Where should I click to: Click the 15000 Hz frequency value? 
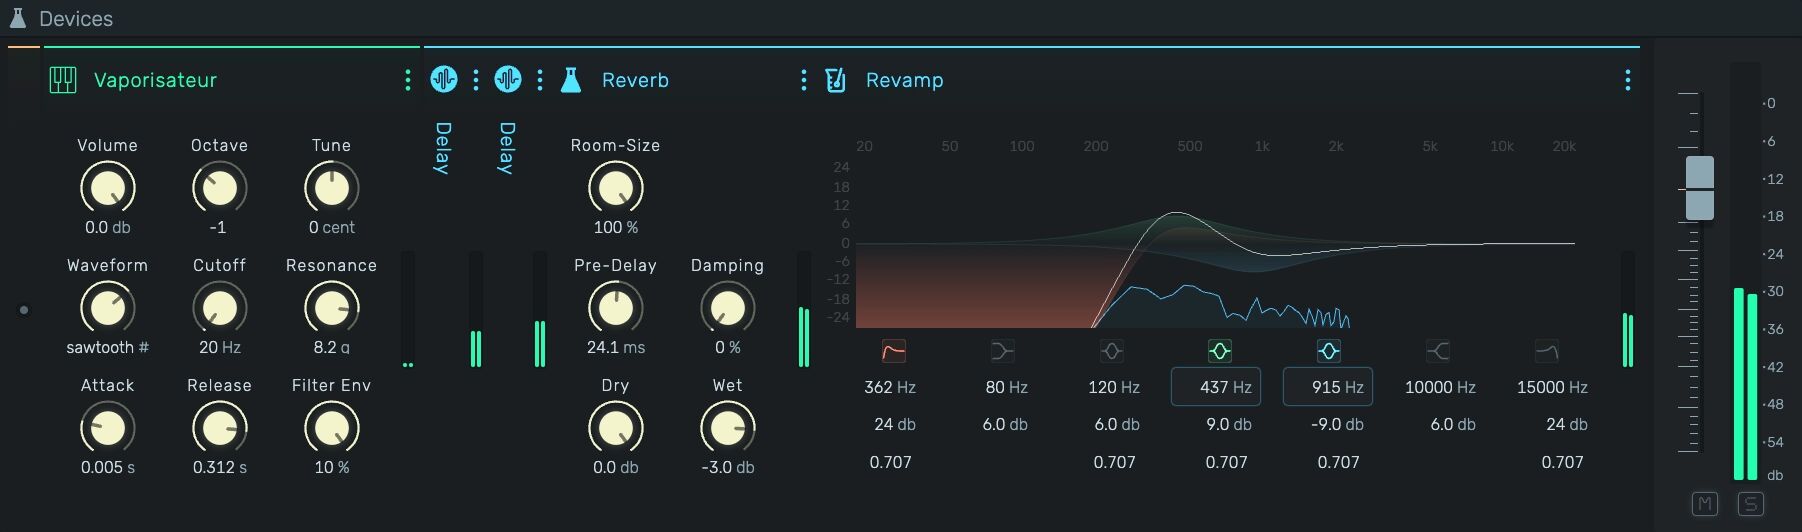(1552, 387)
